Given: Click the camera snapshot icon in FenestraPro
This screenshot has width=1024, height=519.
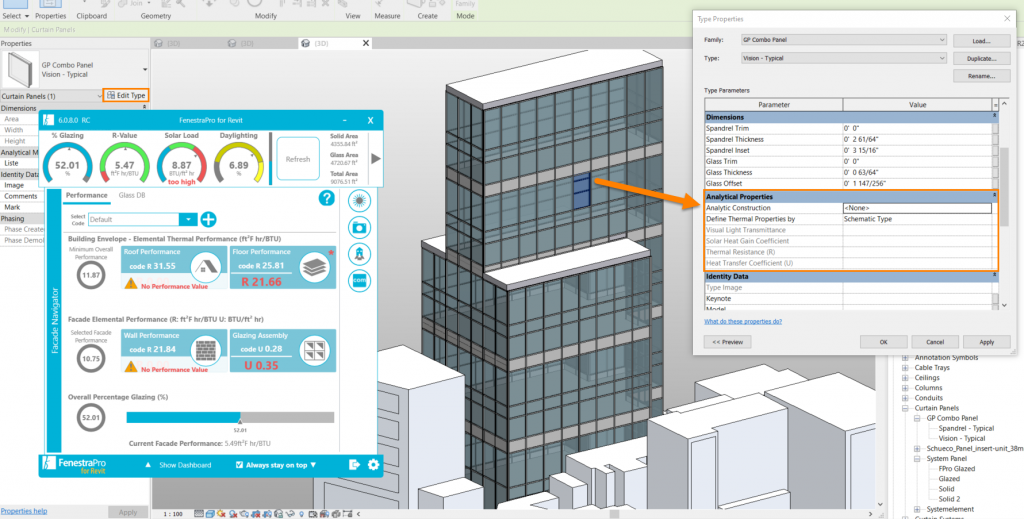Looking at the screenshot, I should coord(359,228).
